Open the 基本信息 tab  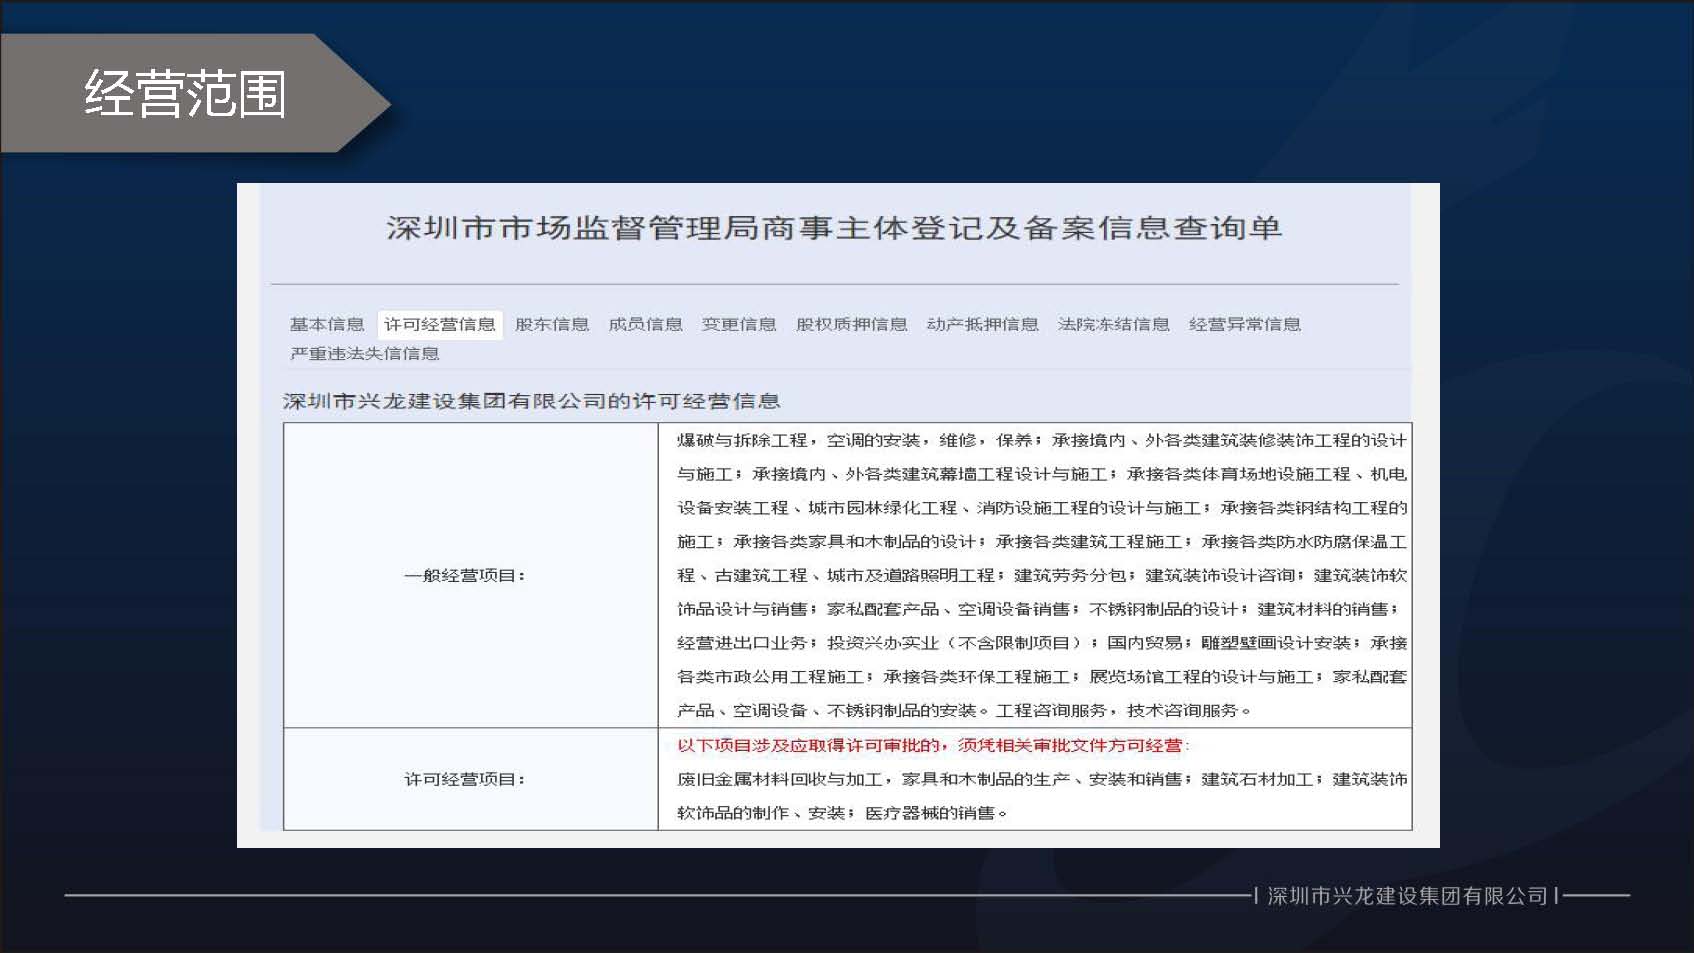coord(327,324)
